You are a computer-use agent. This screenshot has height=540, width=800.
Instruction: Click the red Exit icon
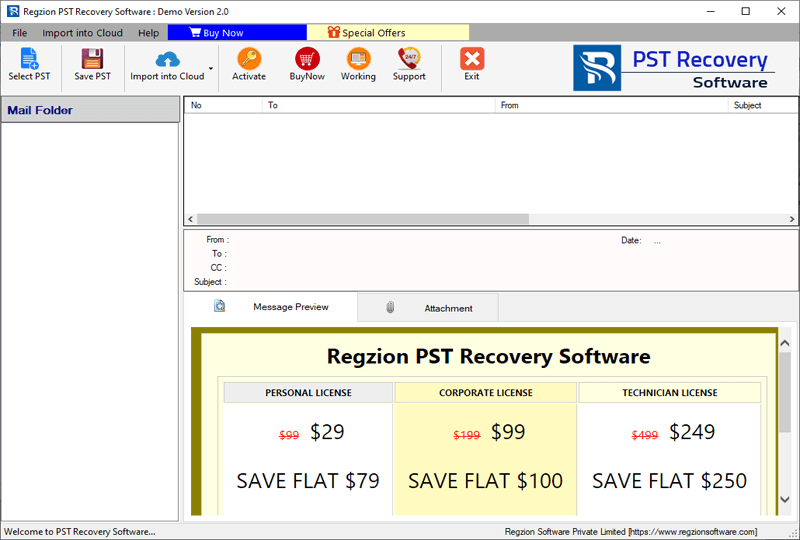coord(471,59)
